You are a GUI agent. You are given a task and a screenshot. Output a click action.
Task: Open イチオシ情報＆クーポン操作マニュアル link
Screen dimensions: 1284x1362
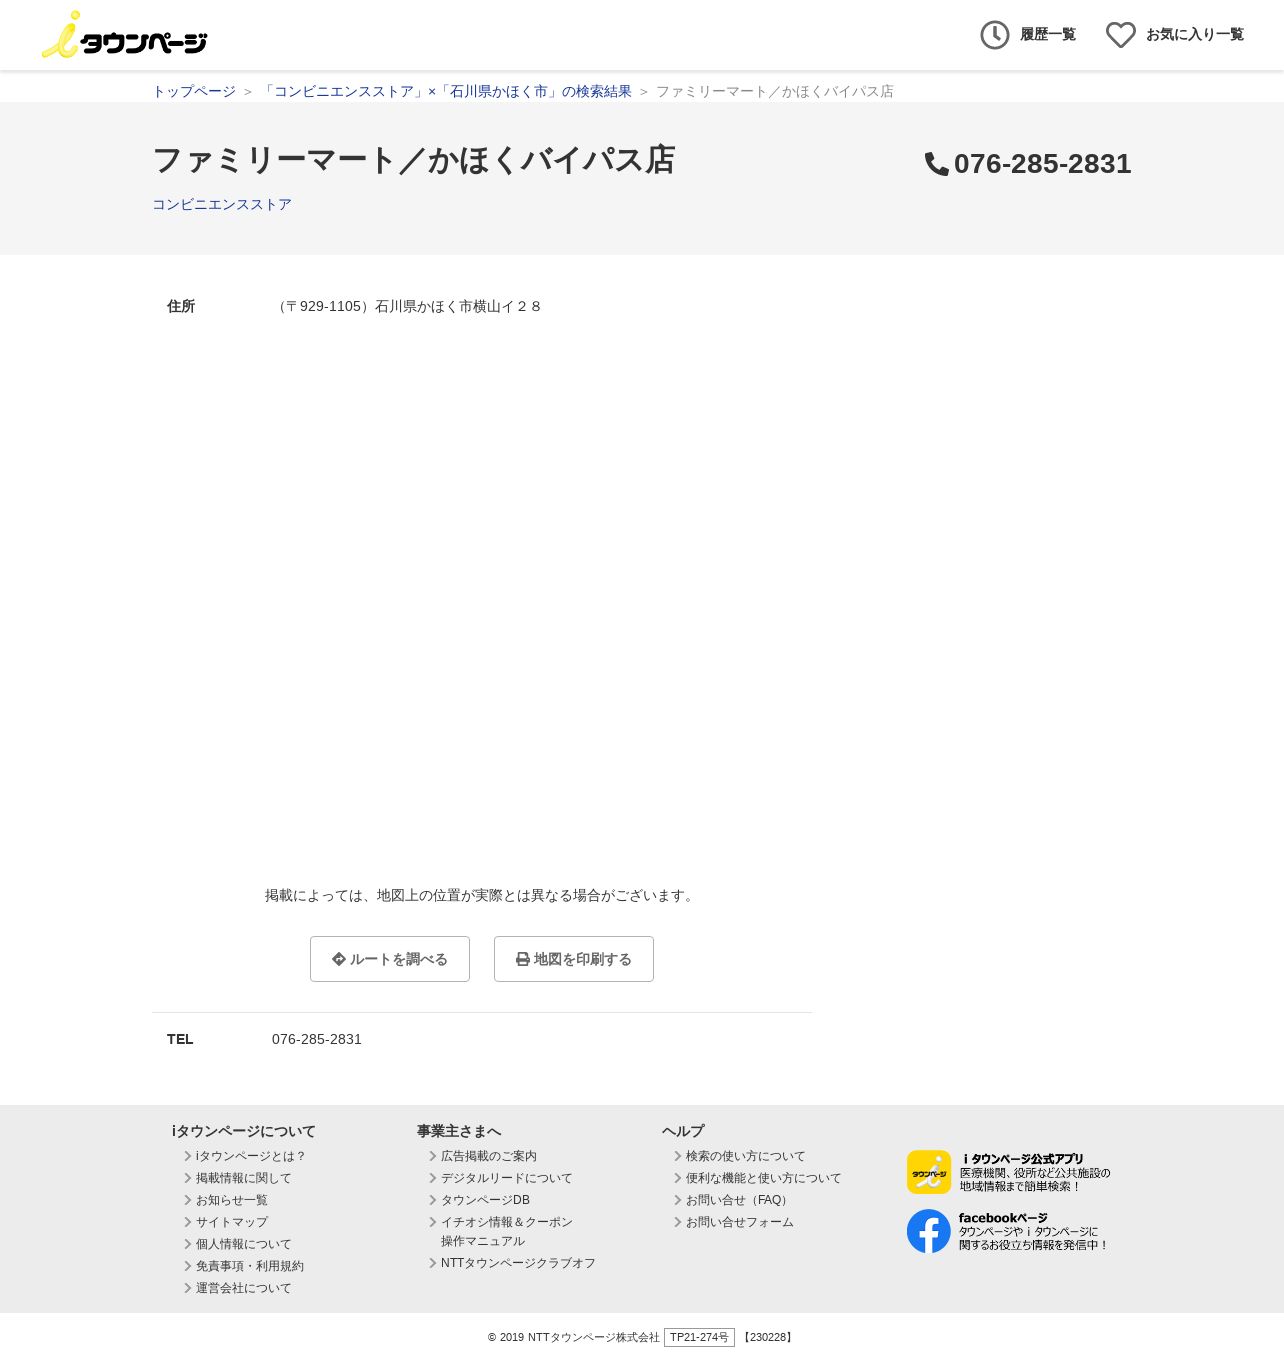click(x=507, y=1231)
